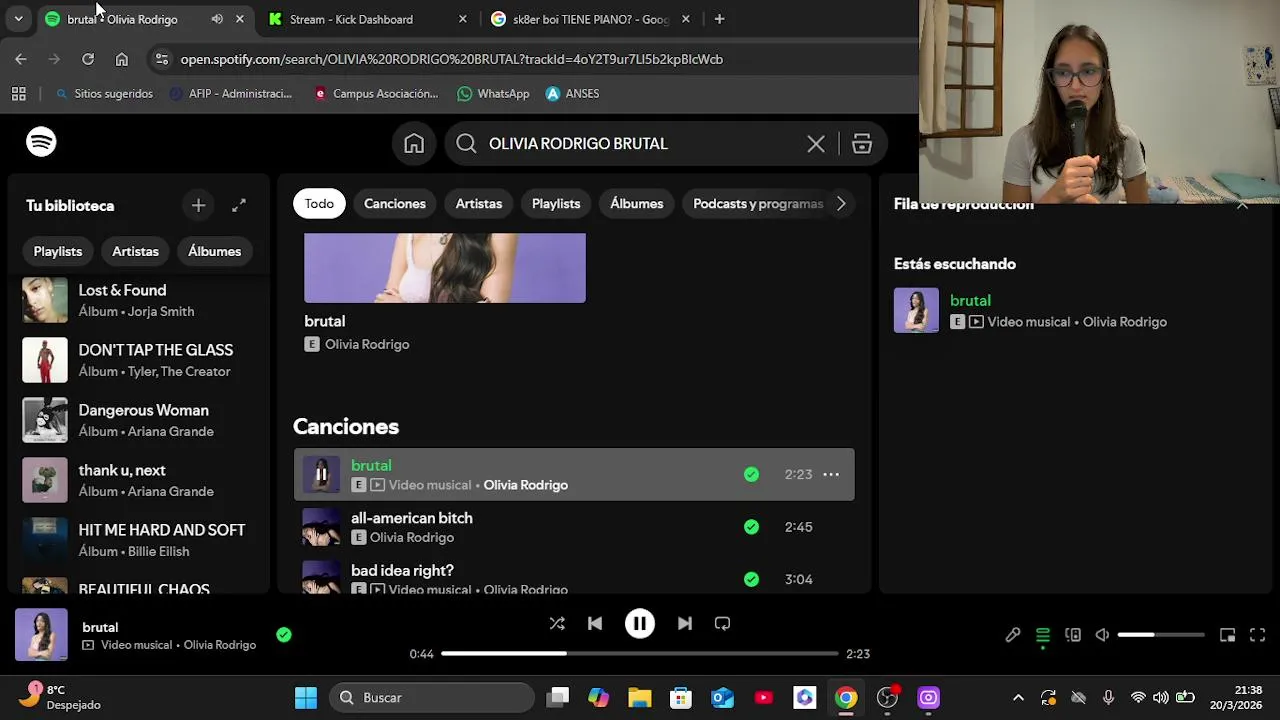Viewport: 1280px width, 720px height.
Task: Toggle saved checkmark on bad idea right?
Action: point(751,579)
